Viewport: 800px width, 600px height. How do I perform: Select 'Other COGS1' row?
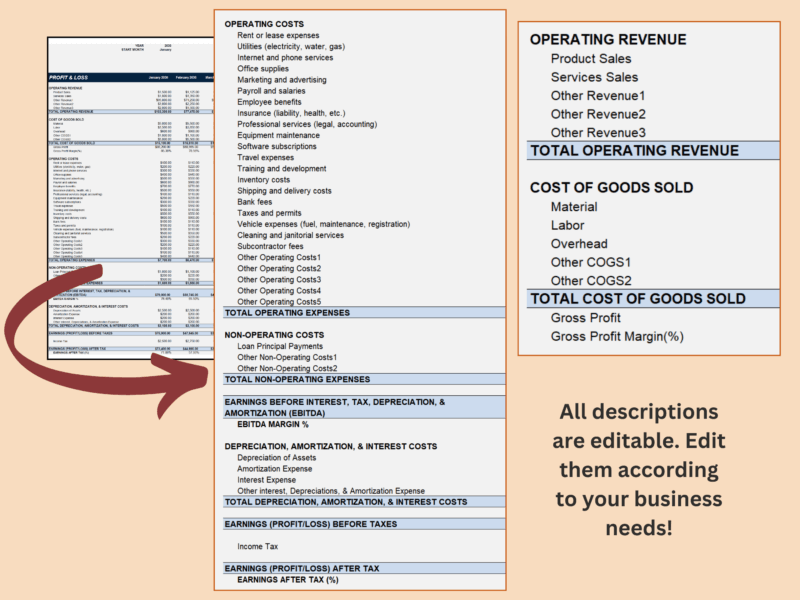[x=591, y=262]
